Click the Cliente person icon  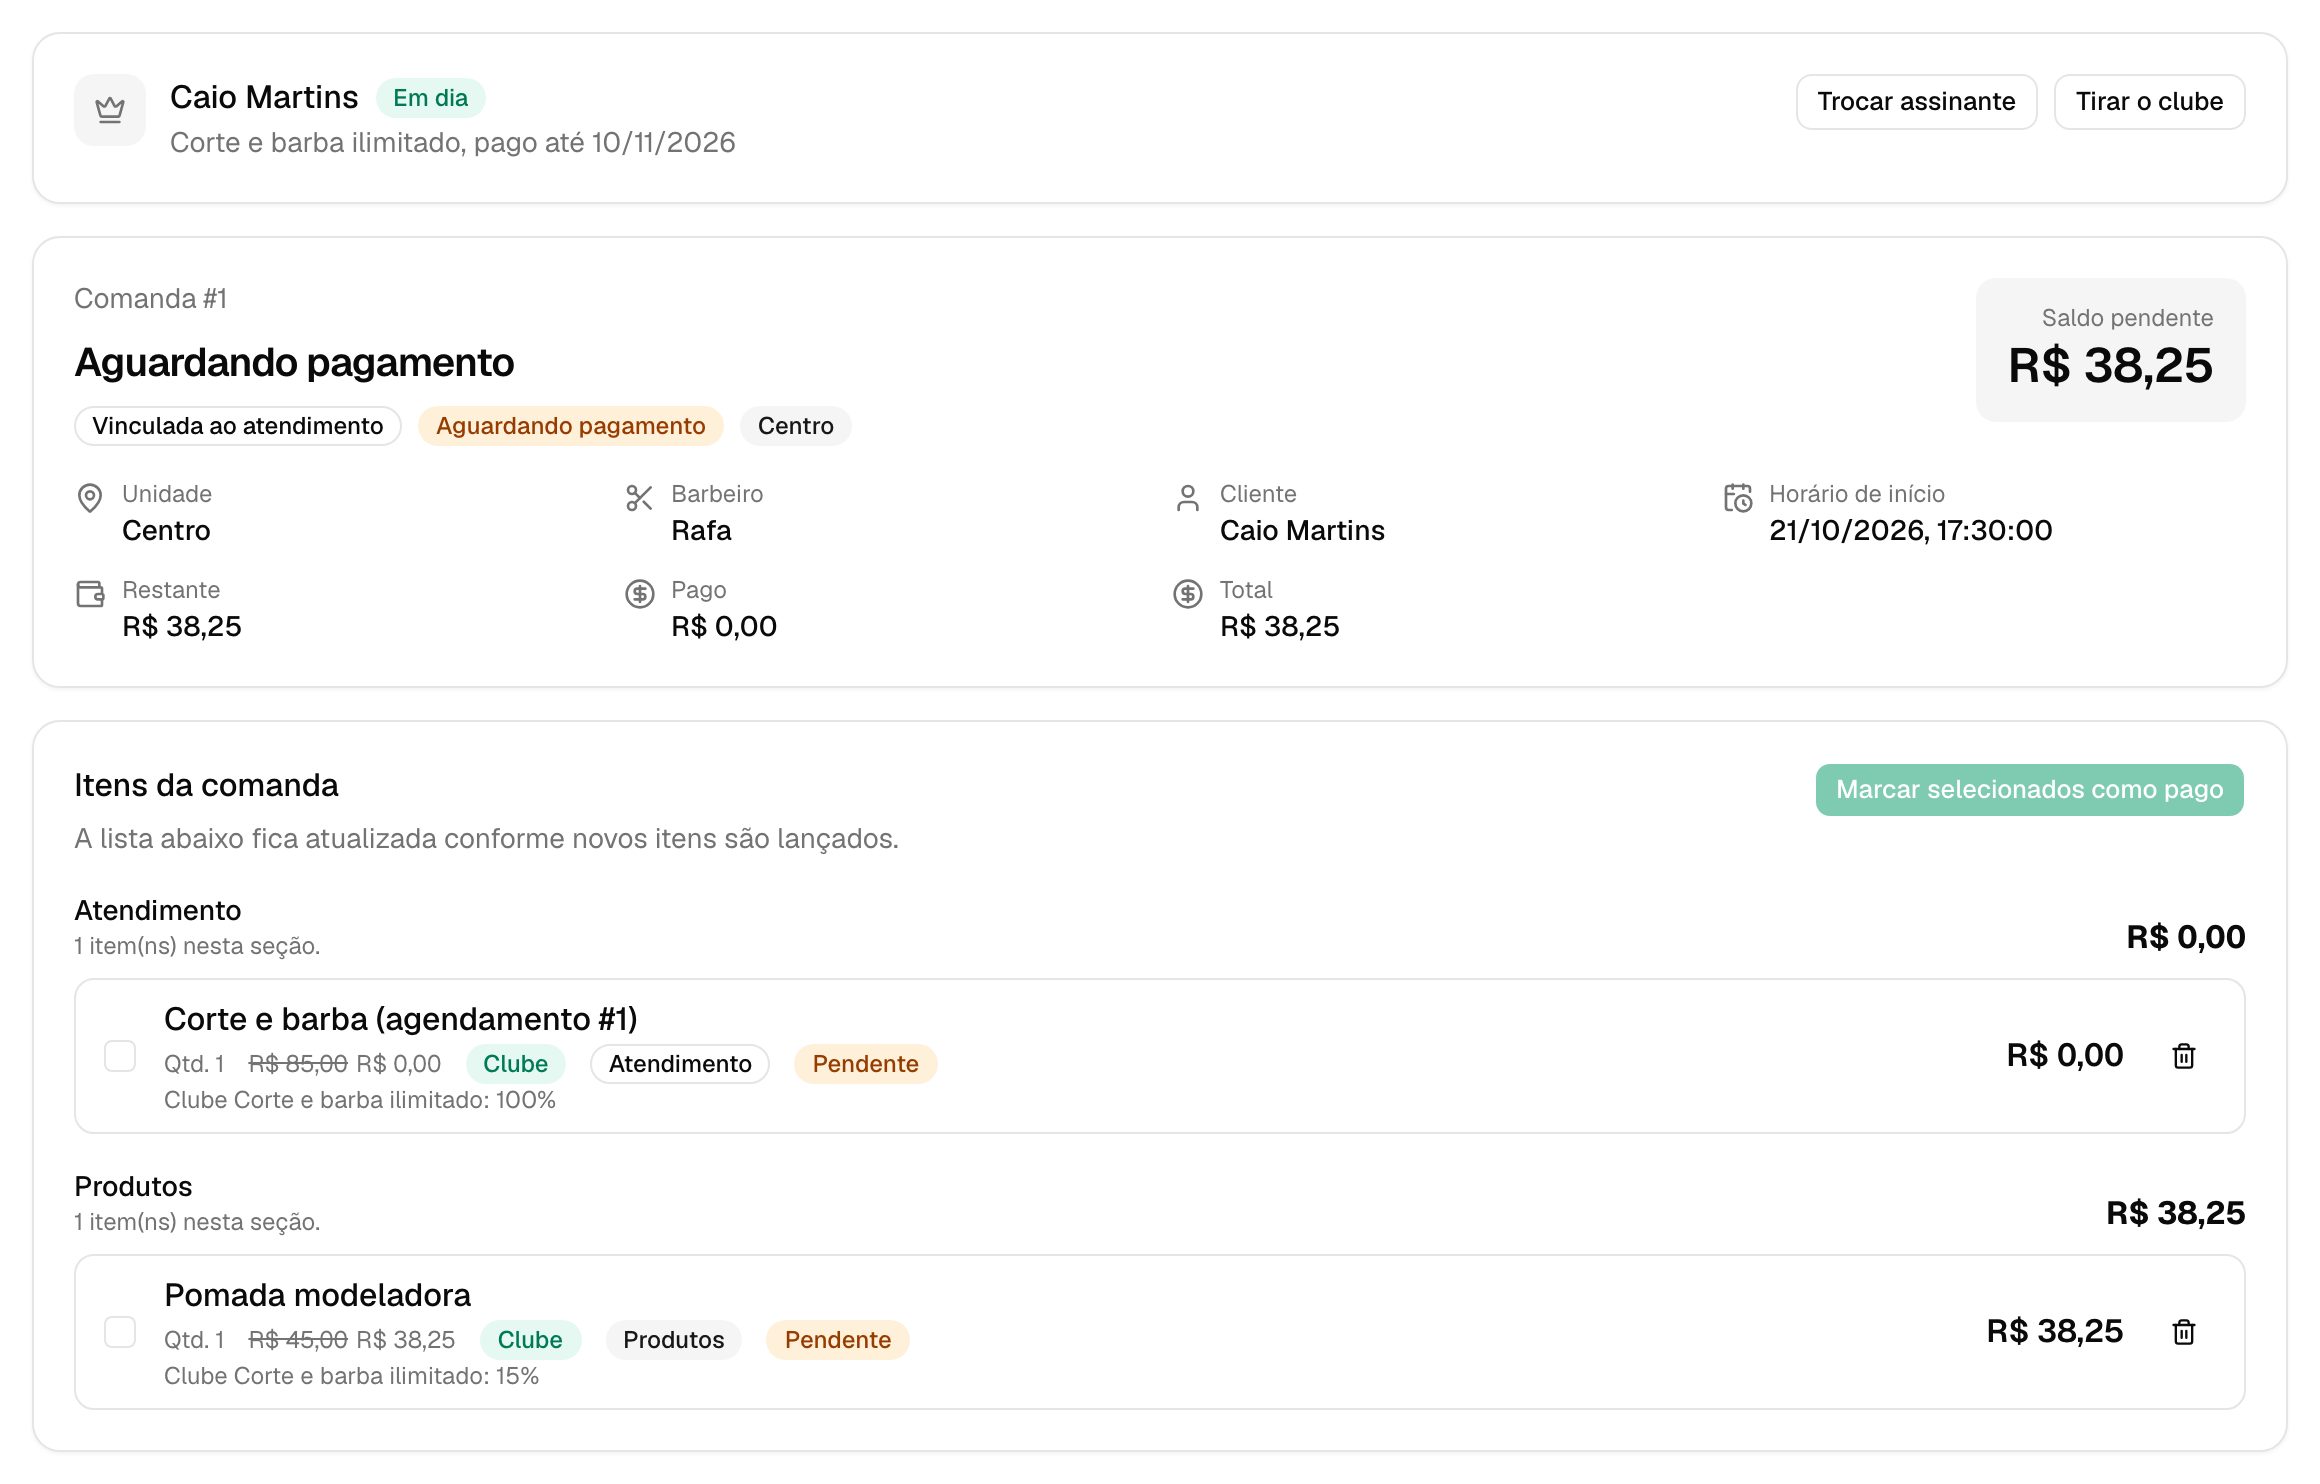click(x=1188, y=497)
